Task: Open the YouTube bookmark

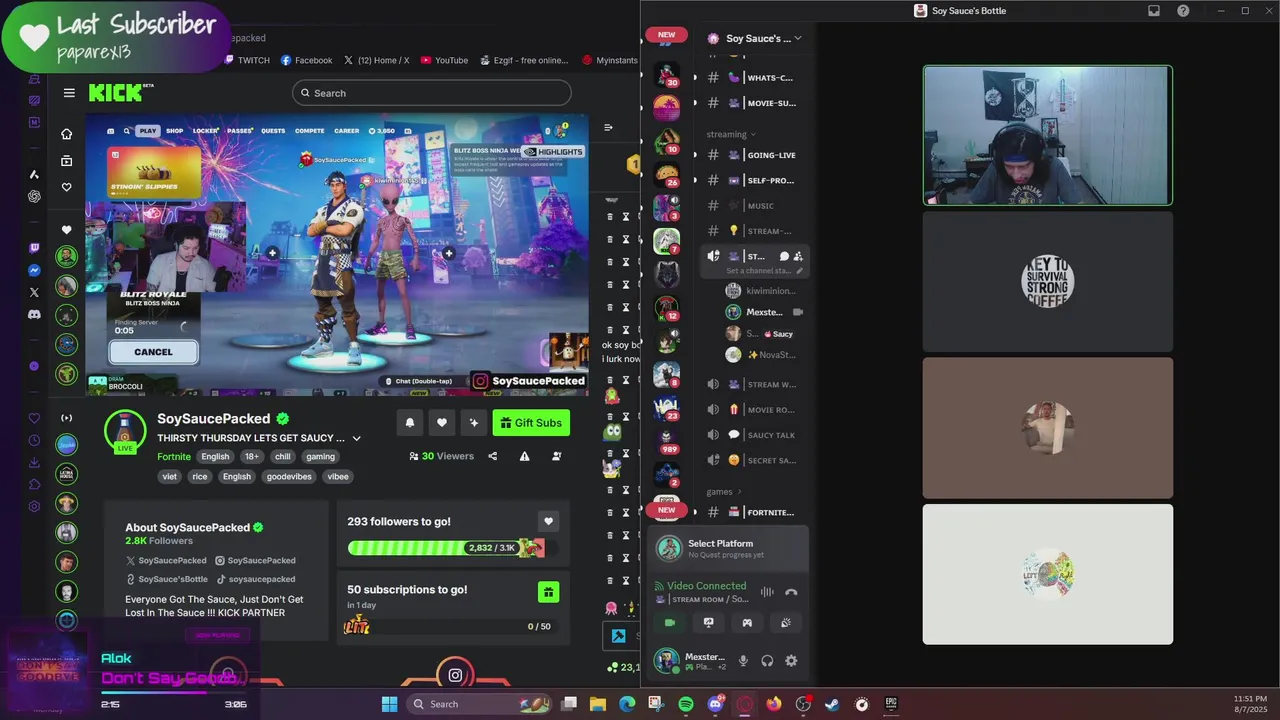Action: [x=444, y=60]
